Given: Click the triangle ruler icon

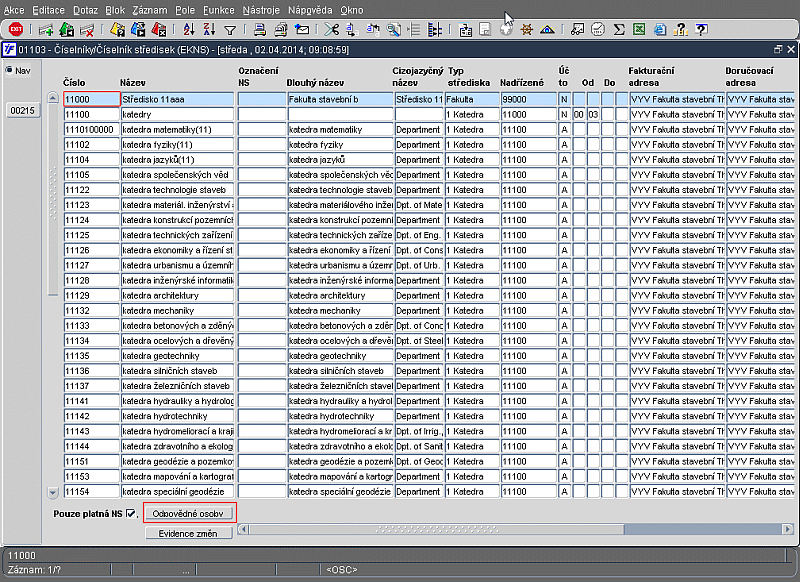Looking at the screenshot, I should pos(547,30).
